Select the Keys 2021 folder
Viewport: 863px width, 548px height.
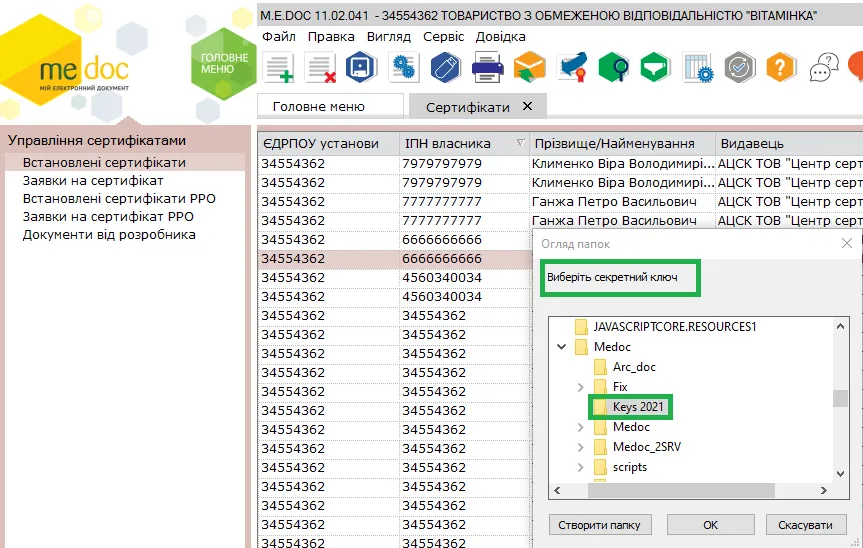(638, 407)
